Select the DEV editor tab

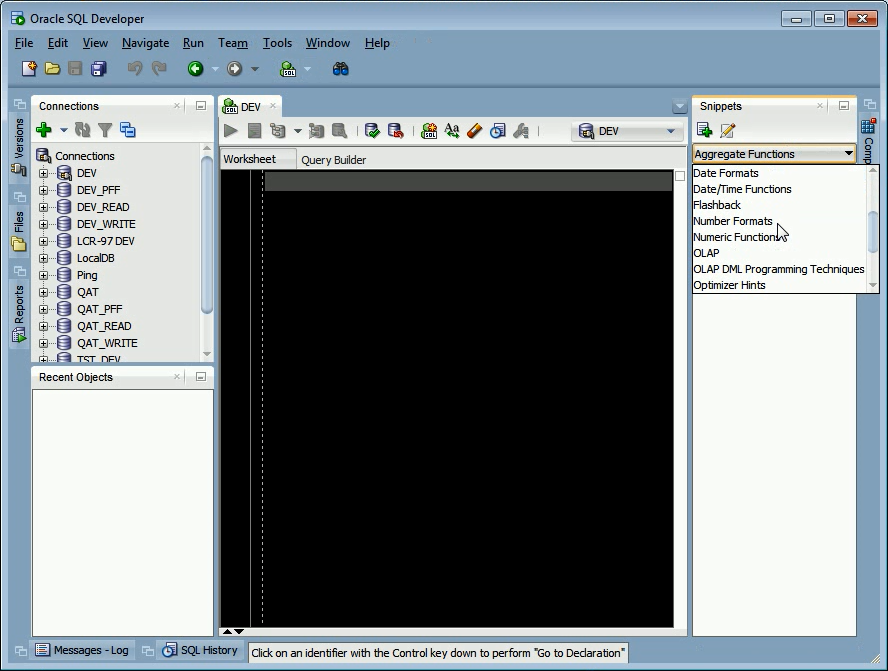[x=251, y=107]
